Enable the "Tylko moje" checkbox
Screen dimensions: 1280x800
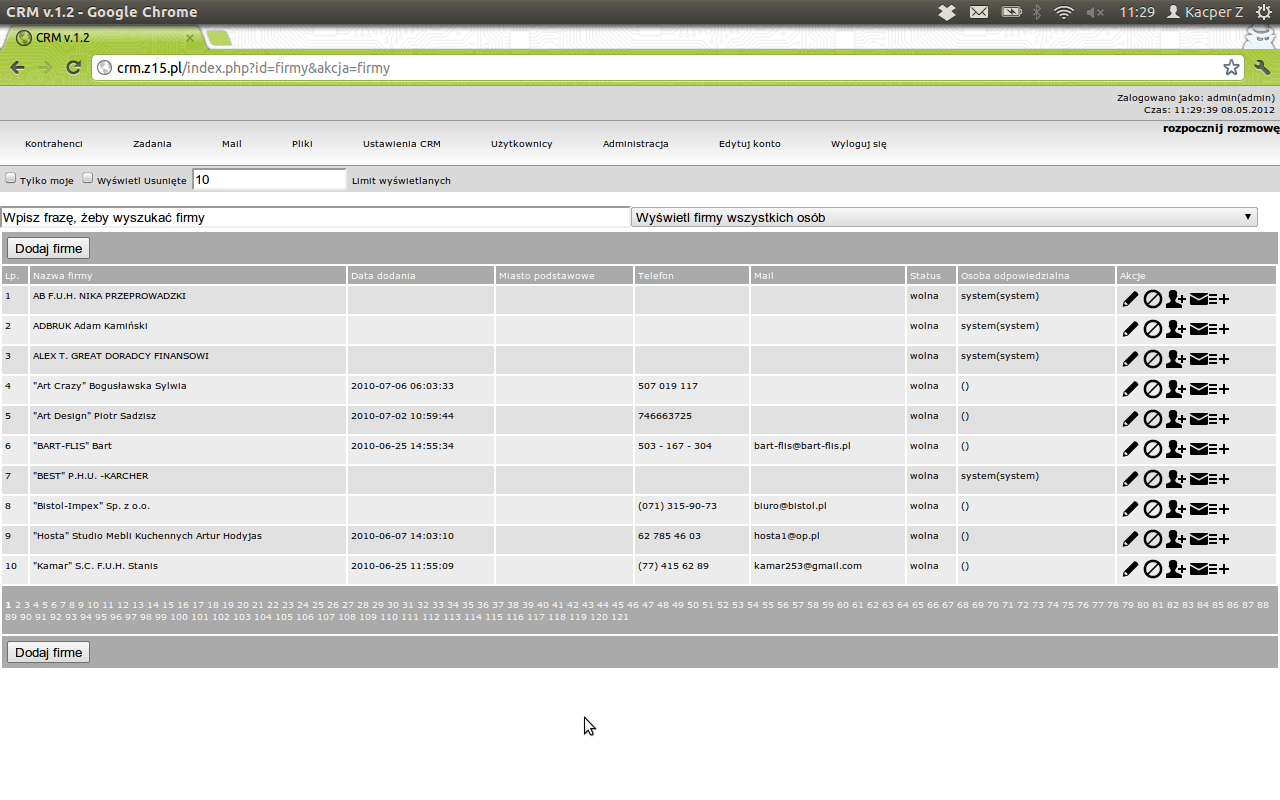pyautogui.click(x=11, y=179)
